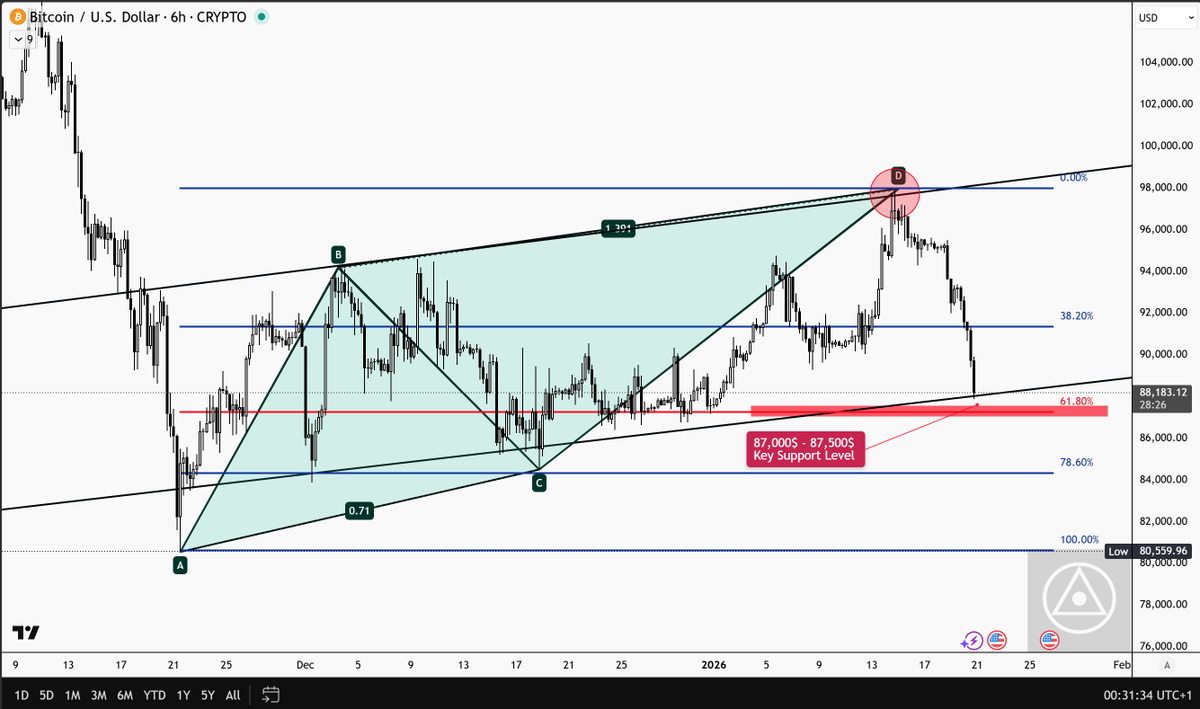Click the Dec label on the time axis
This screenshot has width=1200, height=709.
point(305,664)
